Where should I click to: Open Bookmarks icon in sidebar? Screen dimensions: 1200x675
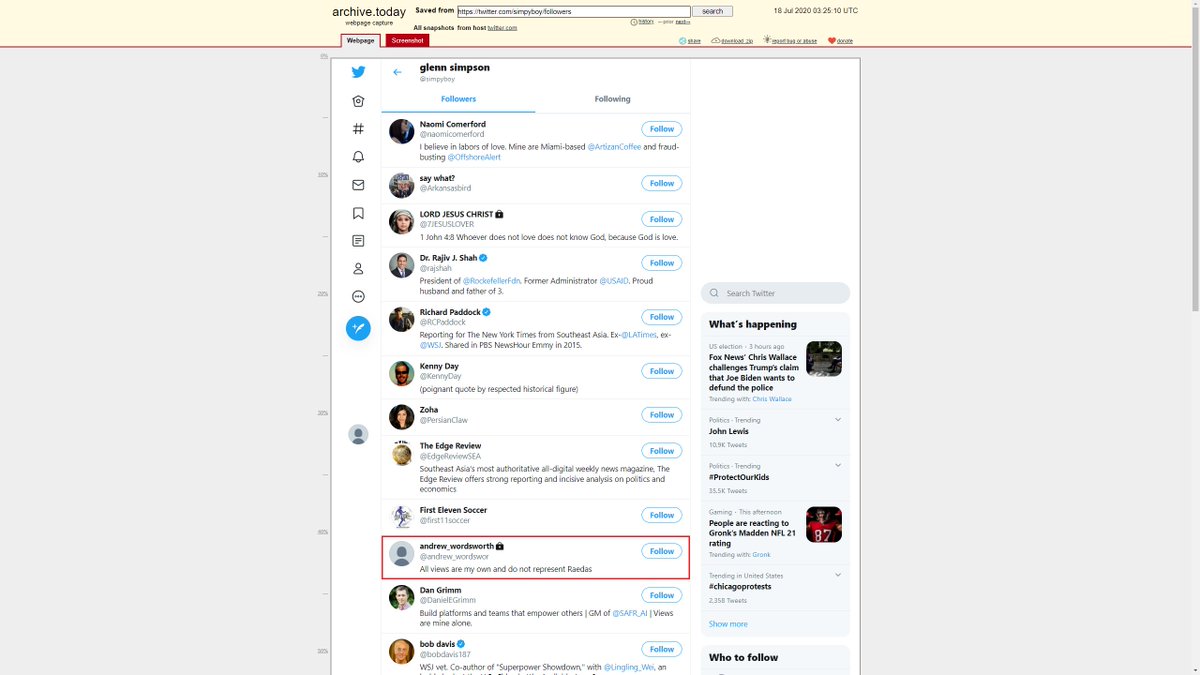[x=358, y=213]
